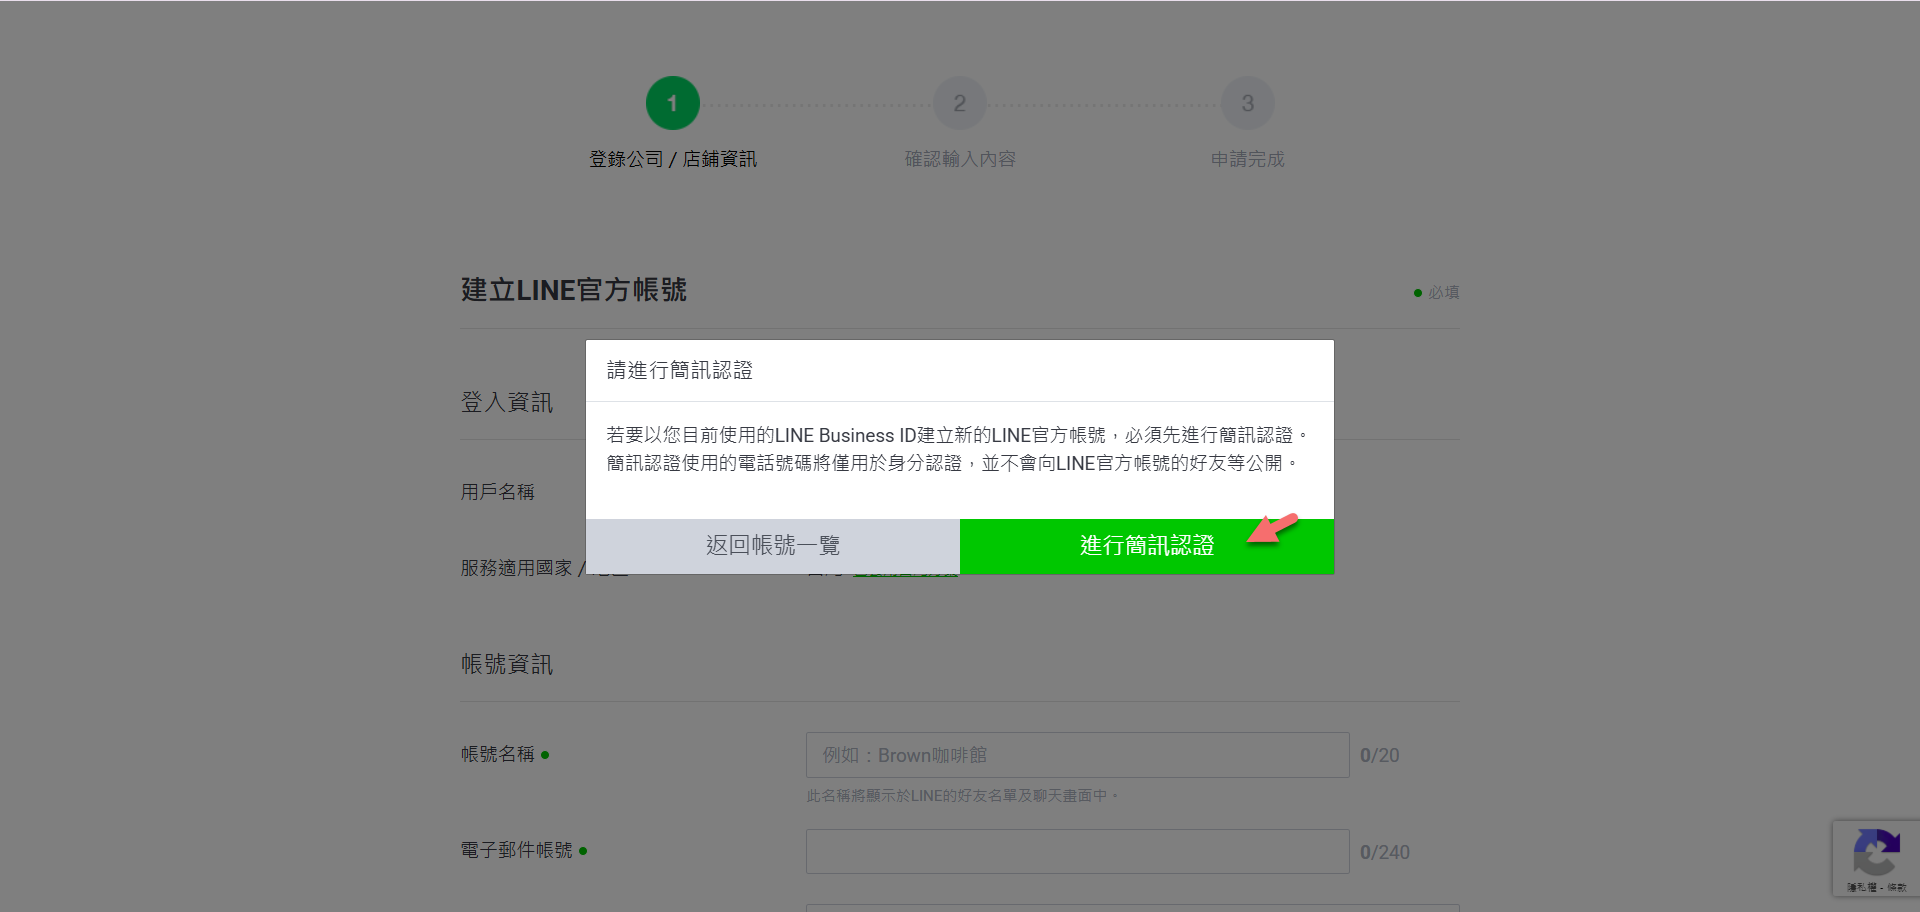Viewport: 1920px width, 912px height.
Task: Click the 帳號資訊 section heading
Action: tap(507, 664)
